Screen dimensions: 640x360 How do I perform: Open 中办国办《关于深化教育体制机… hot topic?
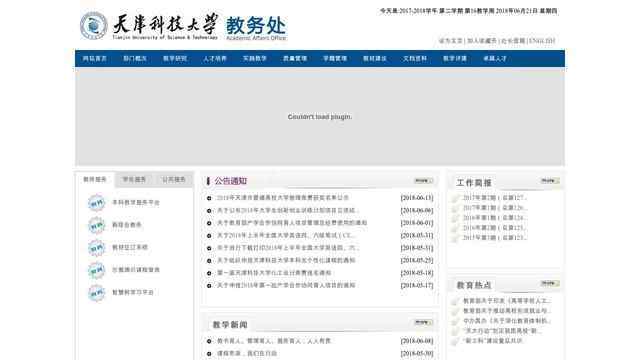pos(507,321)
